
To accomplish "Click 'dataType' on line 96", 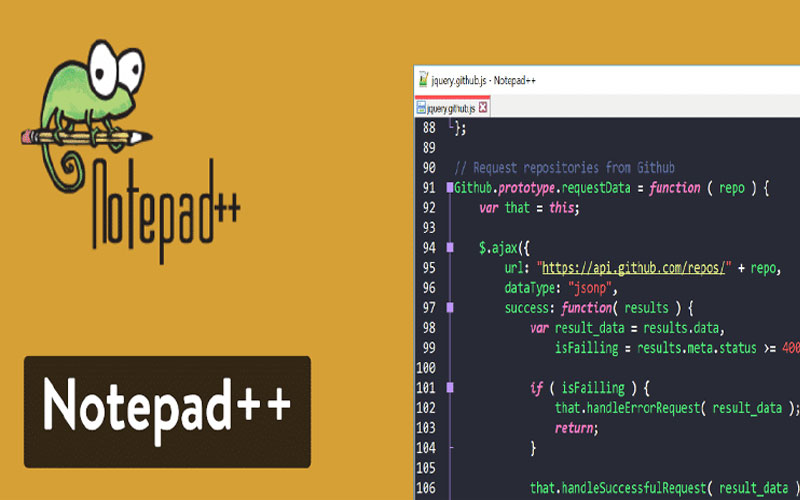I will pyautogui.click(x=531, y=289).
